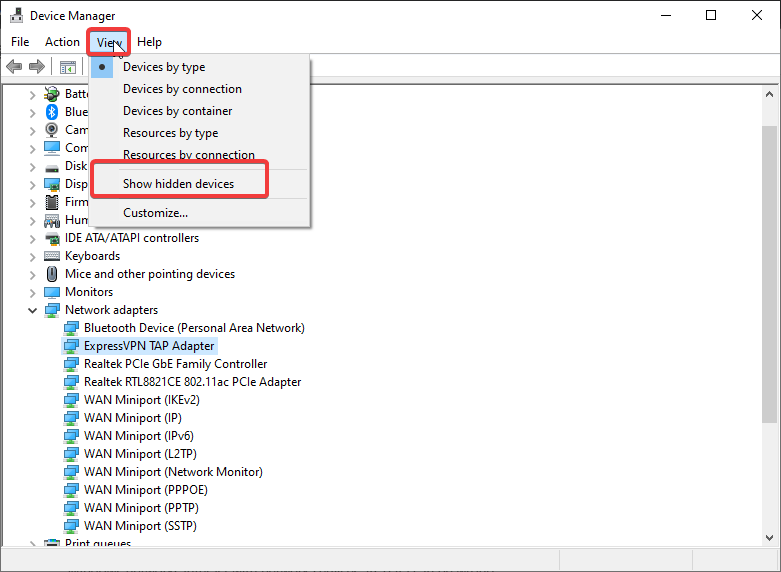Click the IDE ATA/ATAPI controllers icon

coord(52,238)
